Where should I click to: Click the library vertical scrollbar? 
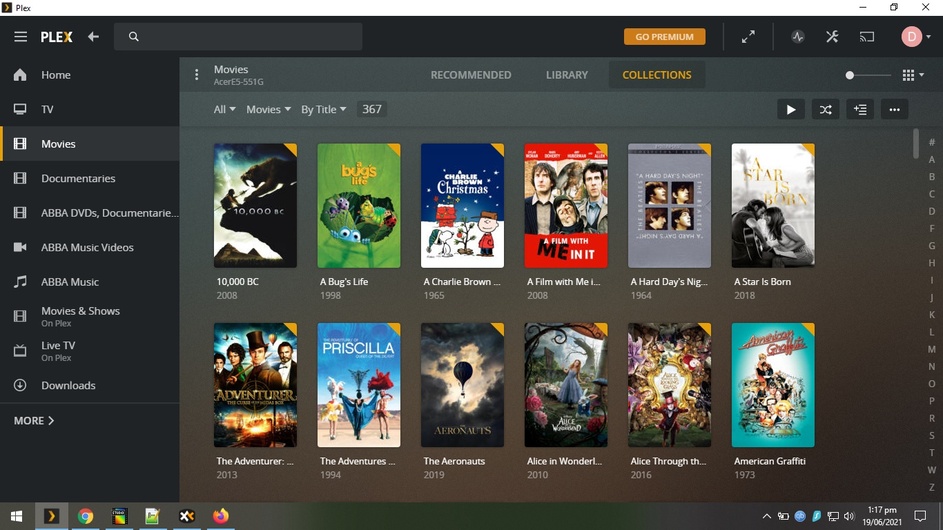click(x=916, y=143)
